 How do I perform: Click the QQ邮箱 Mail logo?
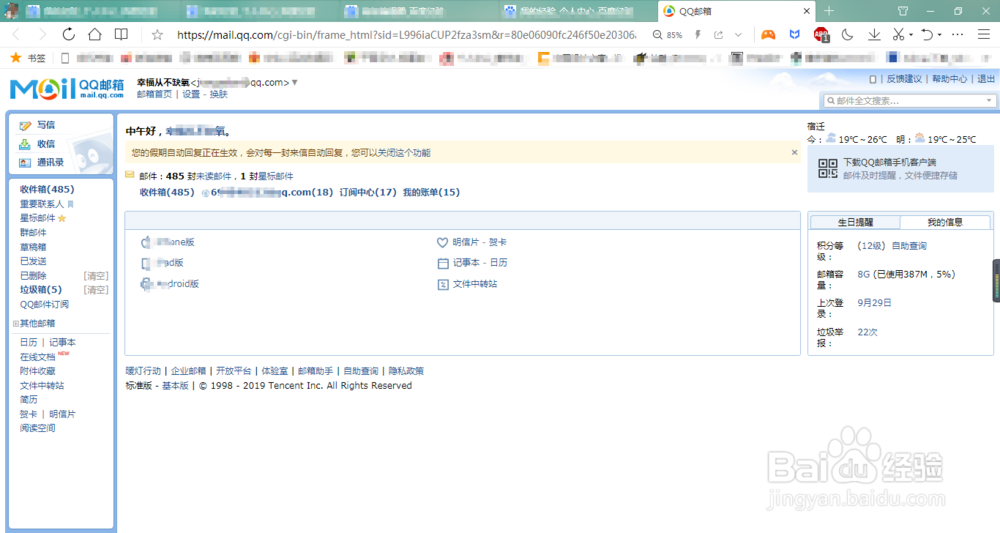(x=66, y=89)
